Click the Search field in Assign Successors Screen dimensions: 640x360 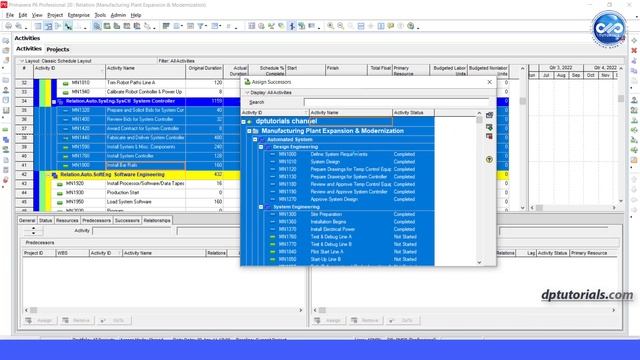click(x=396, y=102)
